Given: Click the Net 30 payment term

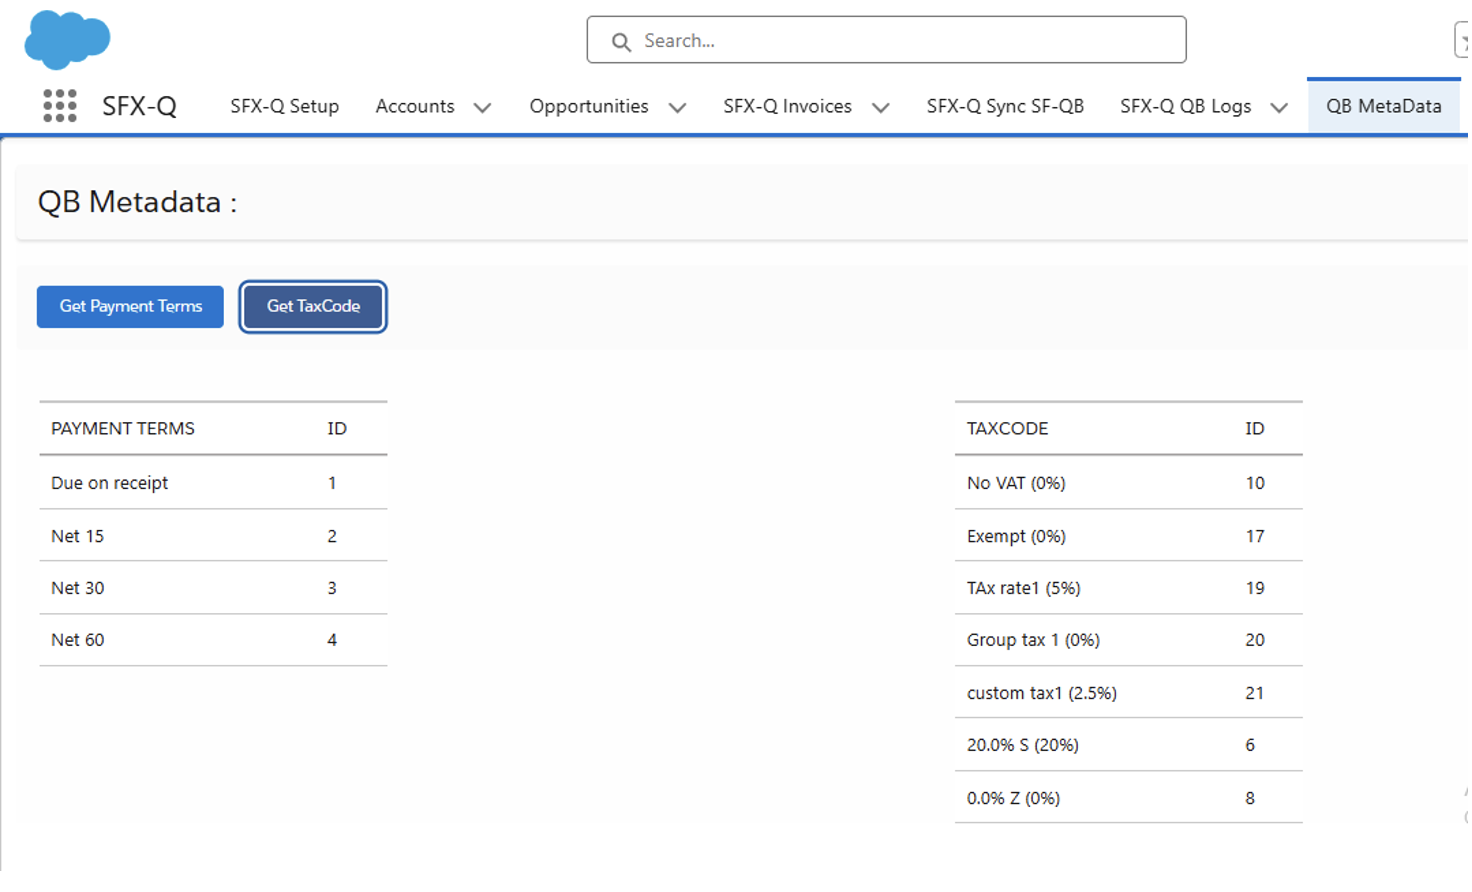Looking at the screenshot, I should pos(78,588).
